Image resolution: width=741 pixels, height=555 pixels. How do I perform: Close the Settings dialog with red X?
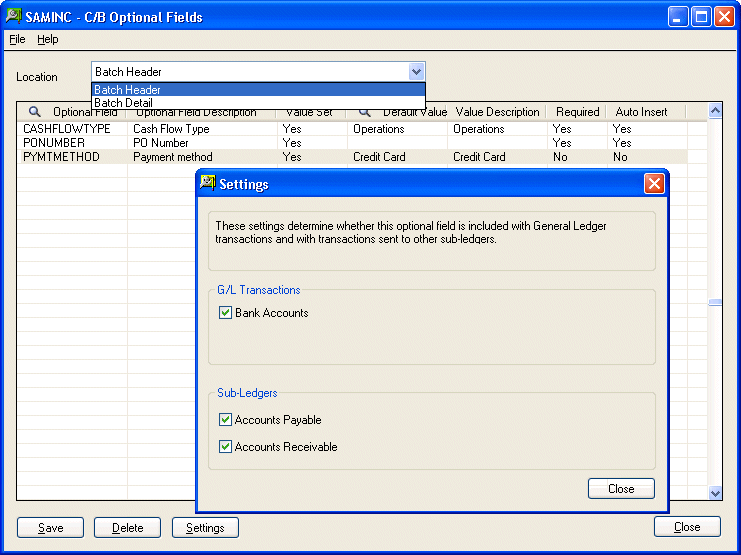[x=655, y=183]
